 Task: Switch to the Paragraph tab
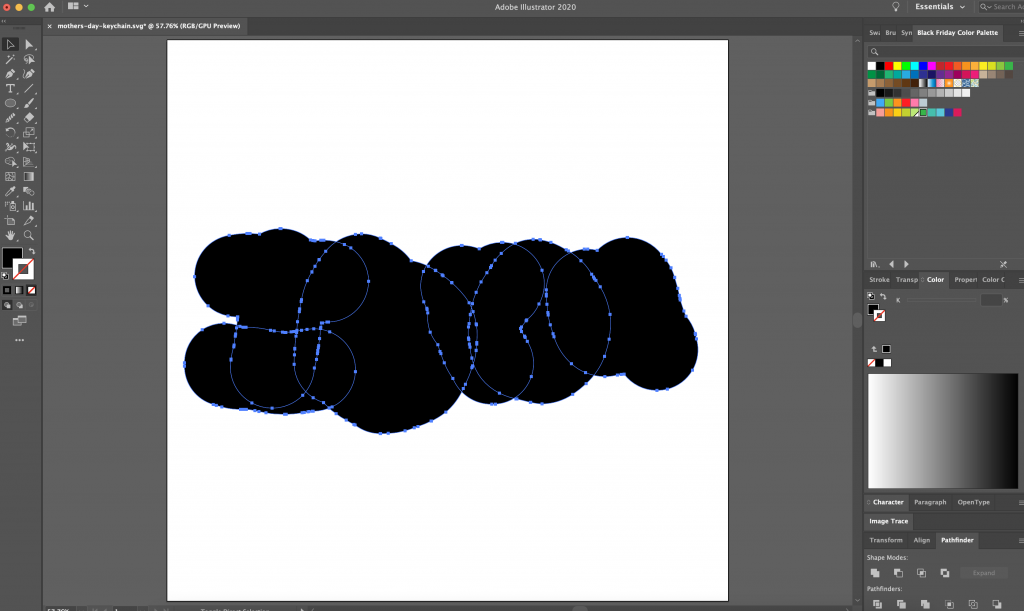coord(930,503)
